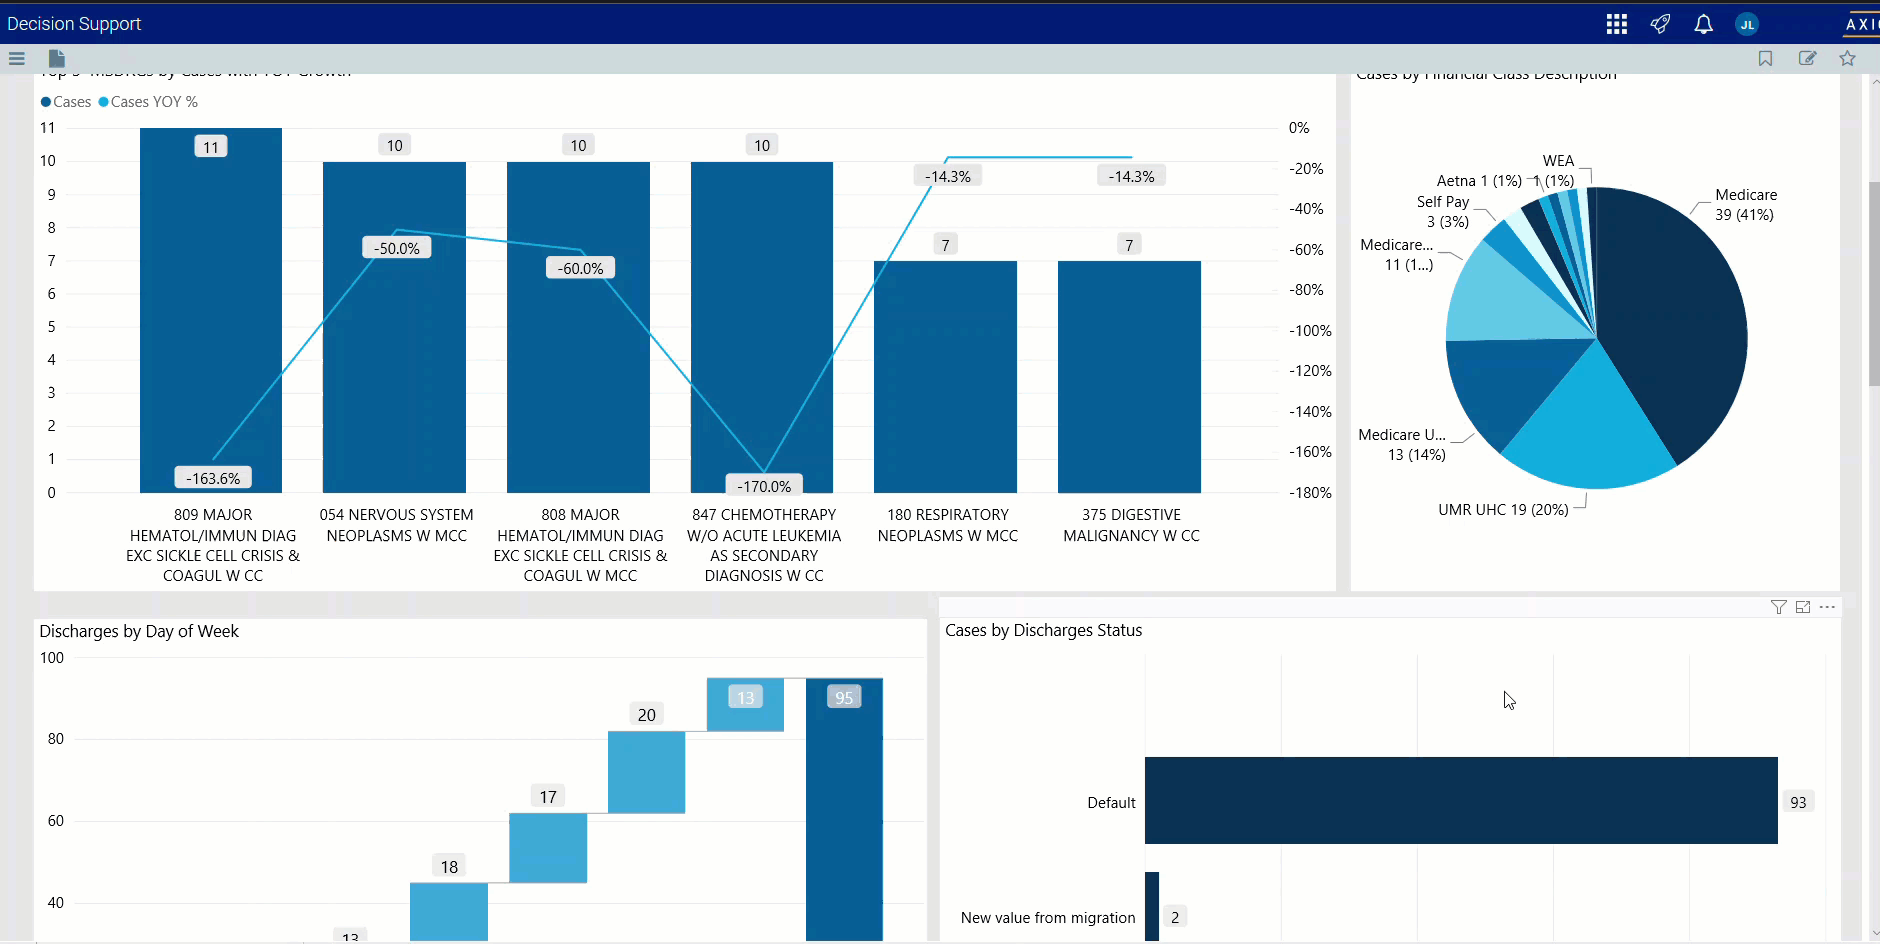The image size is (1880, 944).
Task: Open more options ellipsis on Discharges Status
Action: (1827, 607)
